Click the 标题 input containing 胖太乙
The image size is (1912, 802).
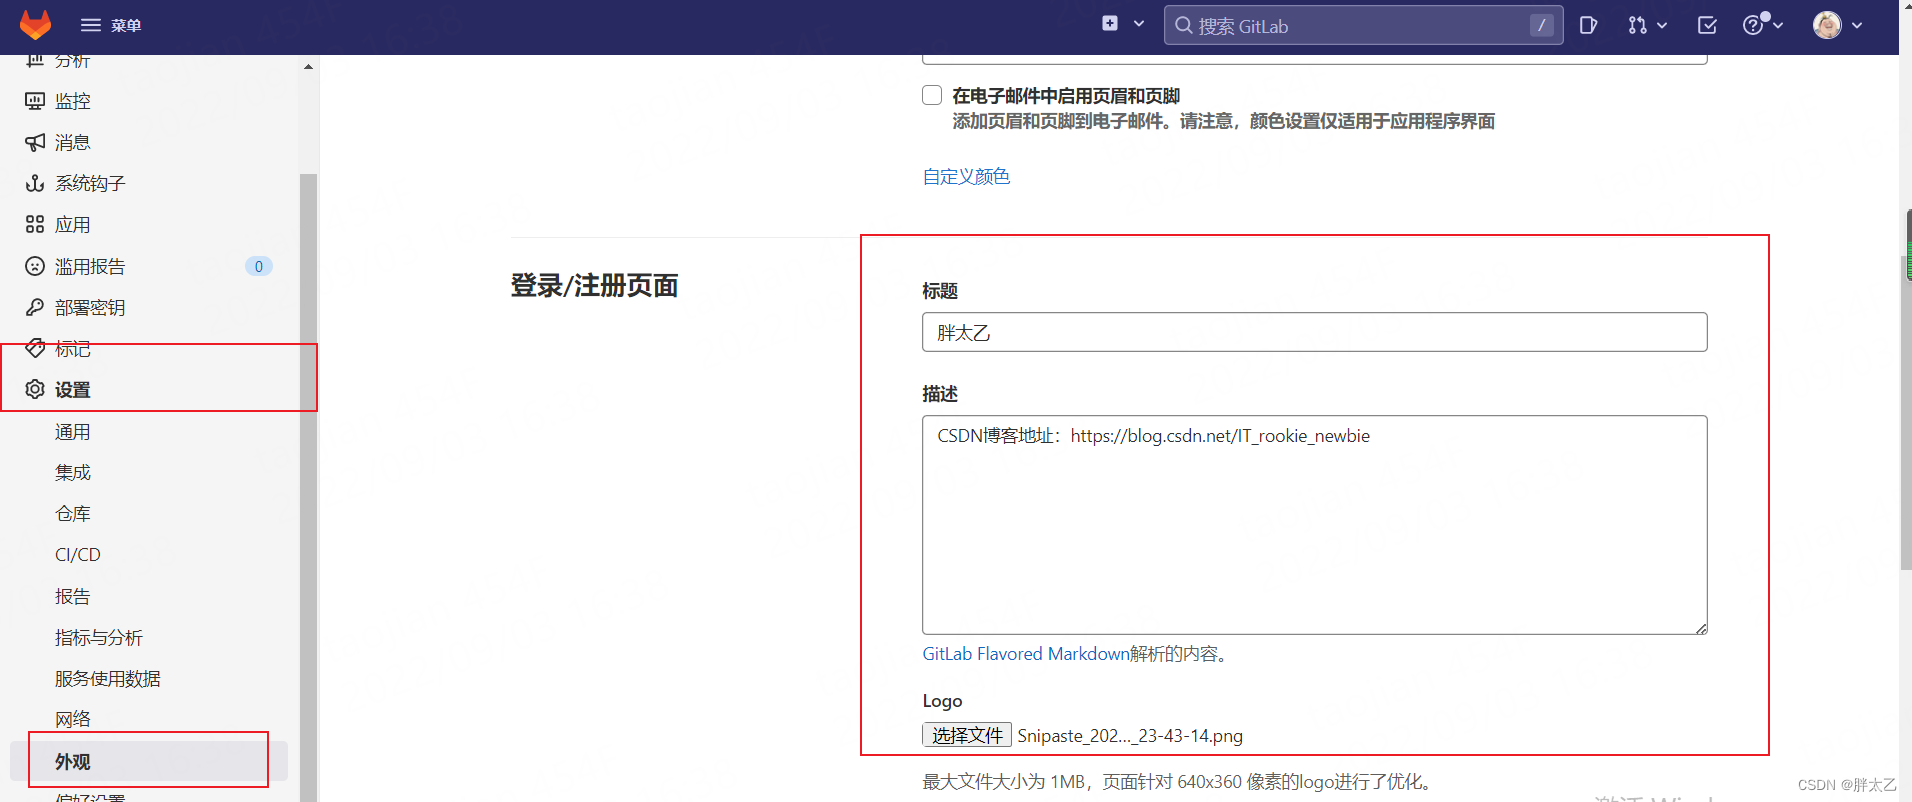[1314, 332]
